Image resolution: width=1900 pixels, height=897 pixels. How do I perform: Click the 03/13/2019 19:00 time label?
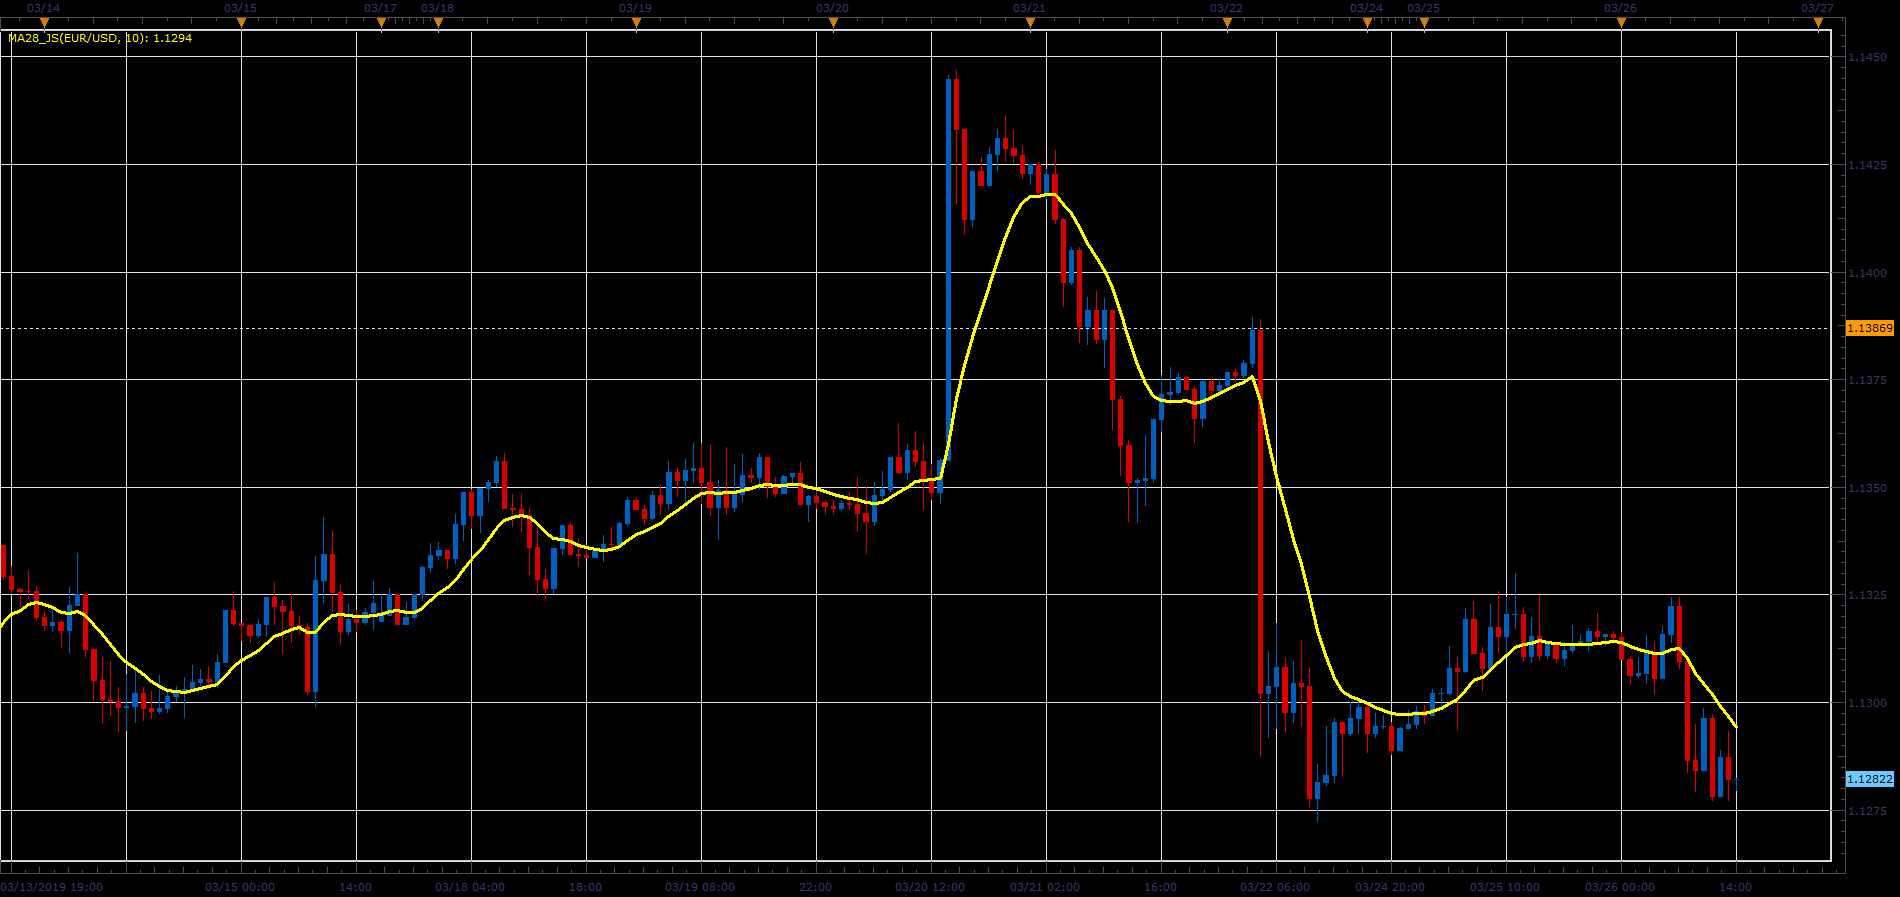pos(52,887)
